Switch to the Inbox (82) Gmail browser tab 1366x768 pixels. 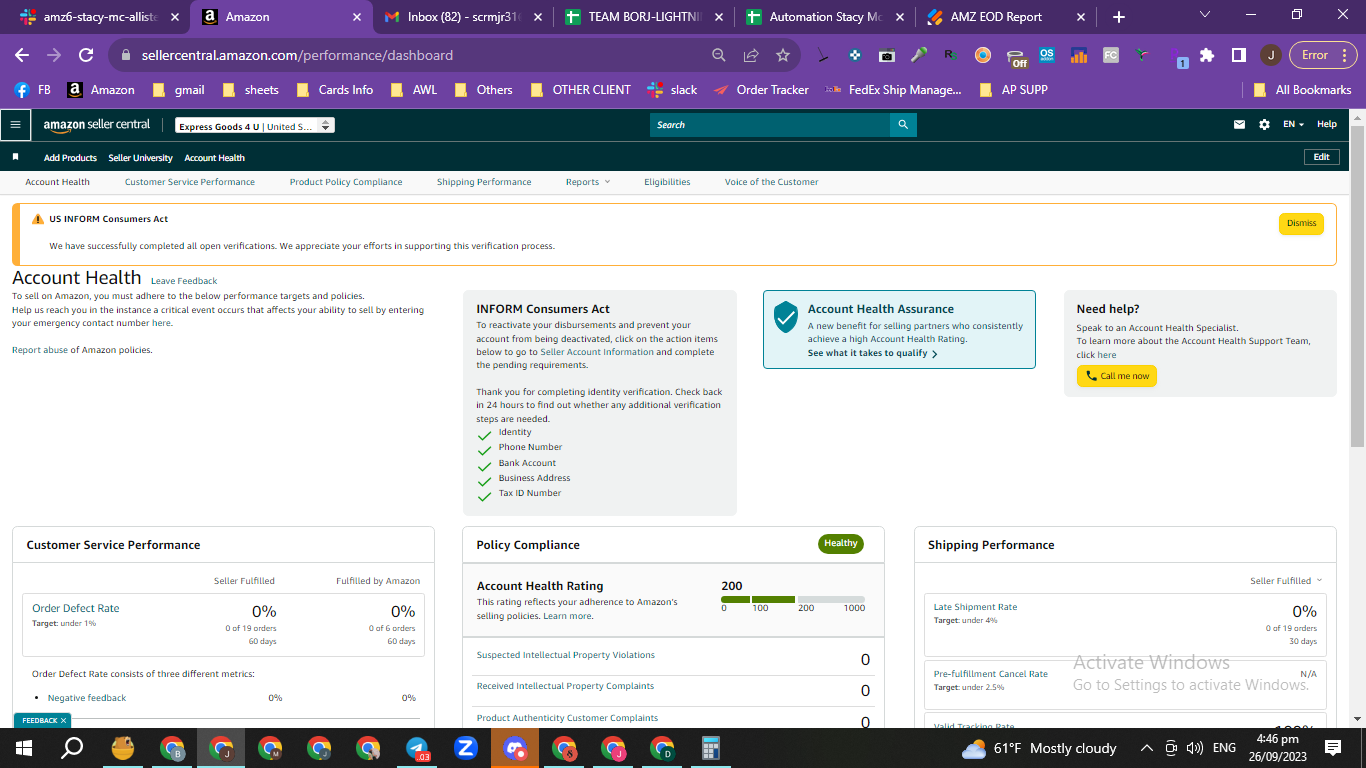coord(463,17)
